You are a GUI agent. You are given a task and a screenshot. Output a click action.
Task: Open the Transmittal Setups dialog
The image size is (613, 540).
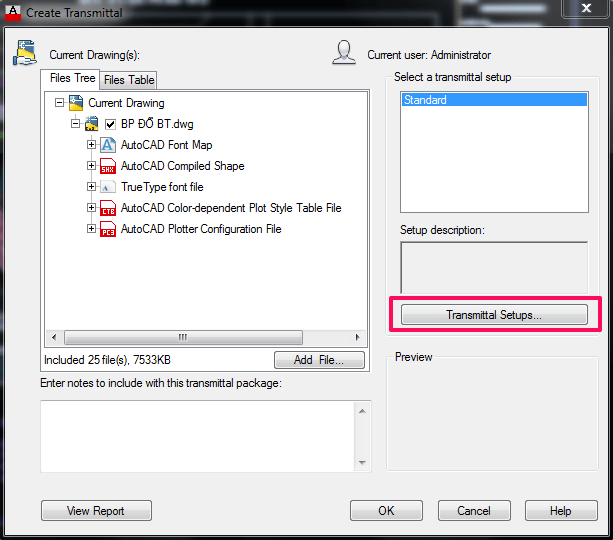pos(494,315)
